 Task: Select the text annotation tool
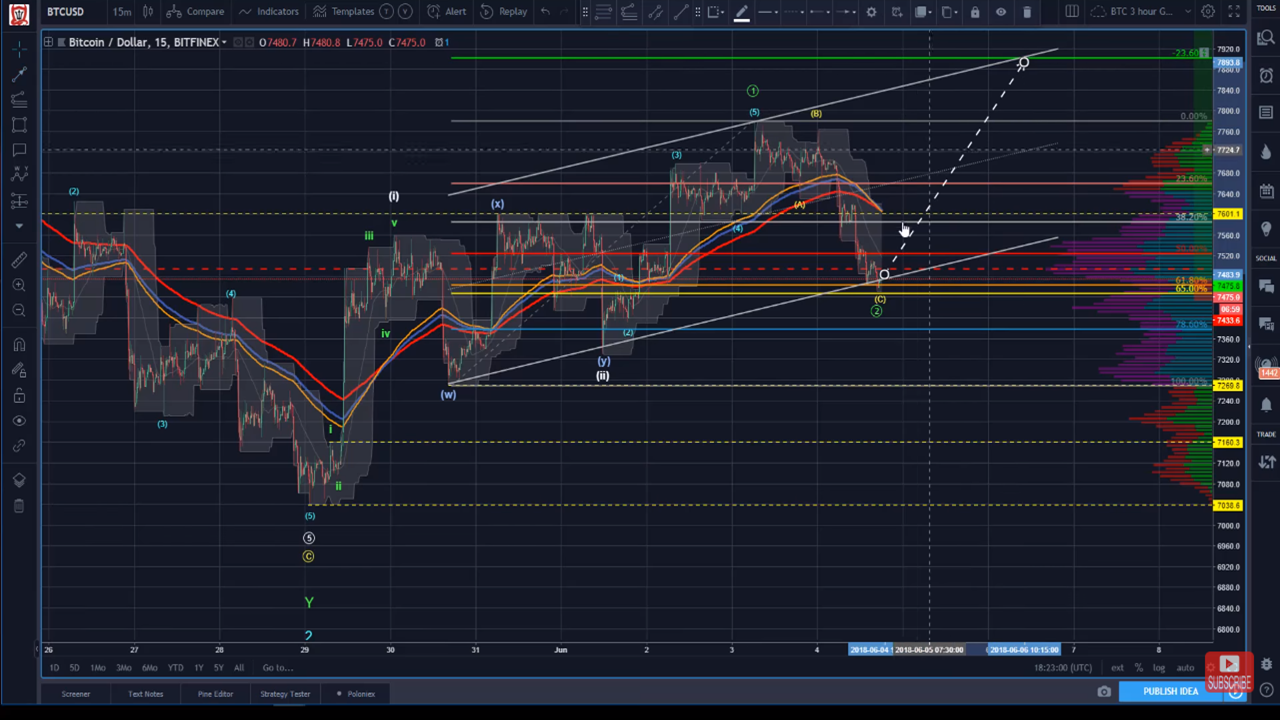(19, 150)
